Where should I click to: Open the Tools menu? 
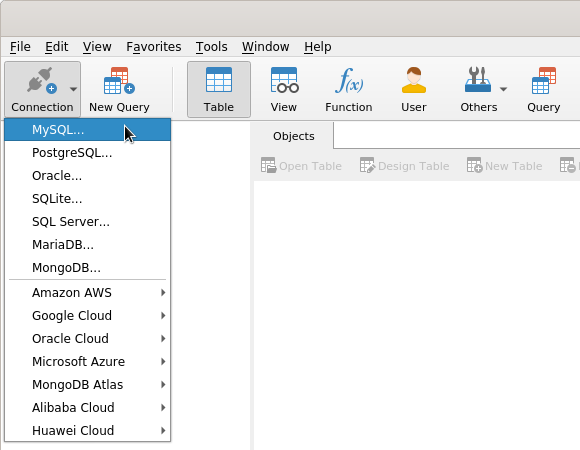(212, 47)
